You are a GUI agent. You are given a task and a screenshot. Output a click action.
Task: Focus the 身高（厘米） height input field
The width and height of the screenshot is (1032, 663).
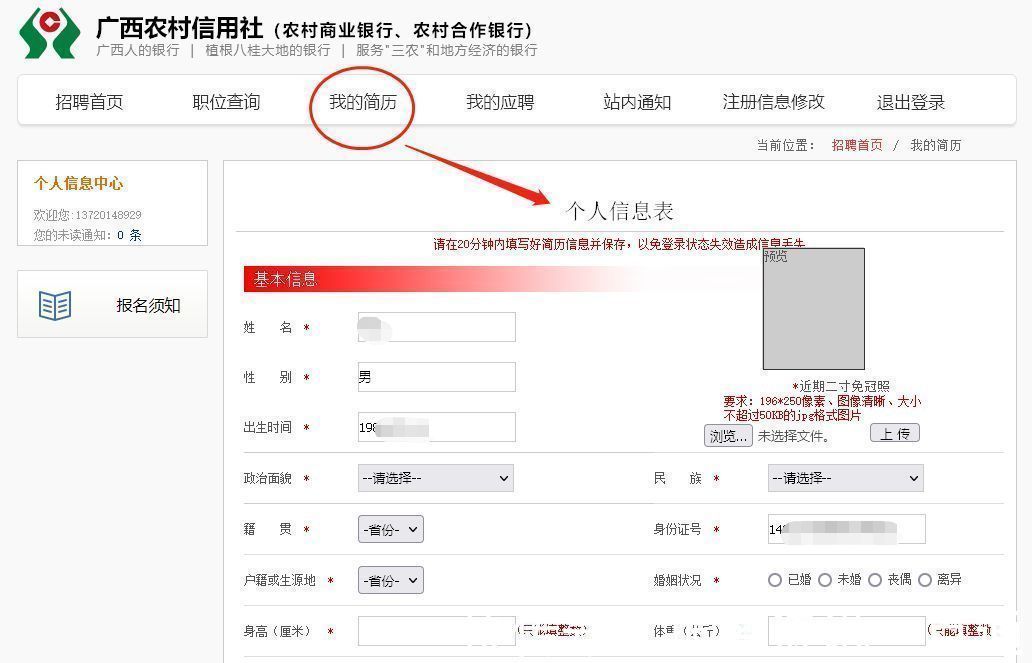pos(436,631)
